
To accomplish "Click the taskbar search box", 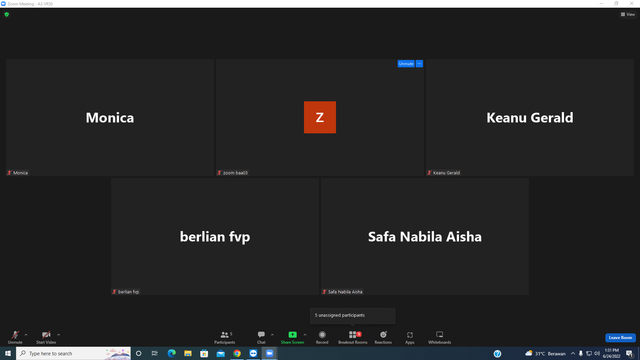I will coord(73,353).
